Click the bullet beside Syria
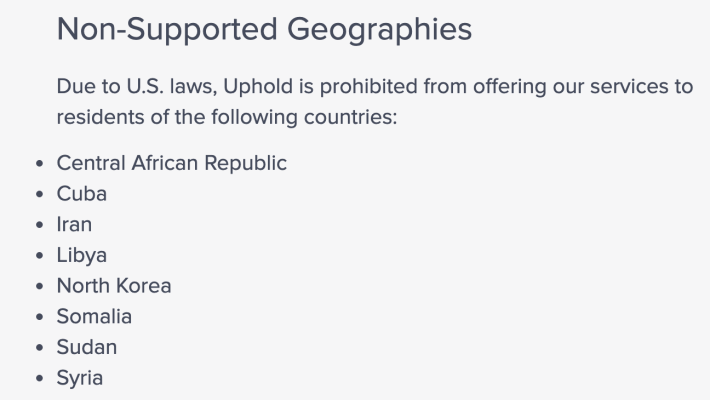This screenshot has height=400, width=710. (x=40, y=378)
